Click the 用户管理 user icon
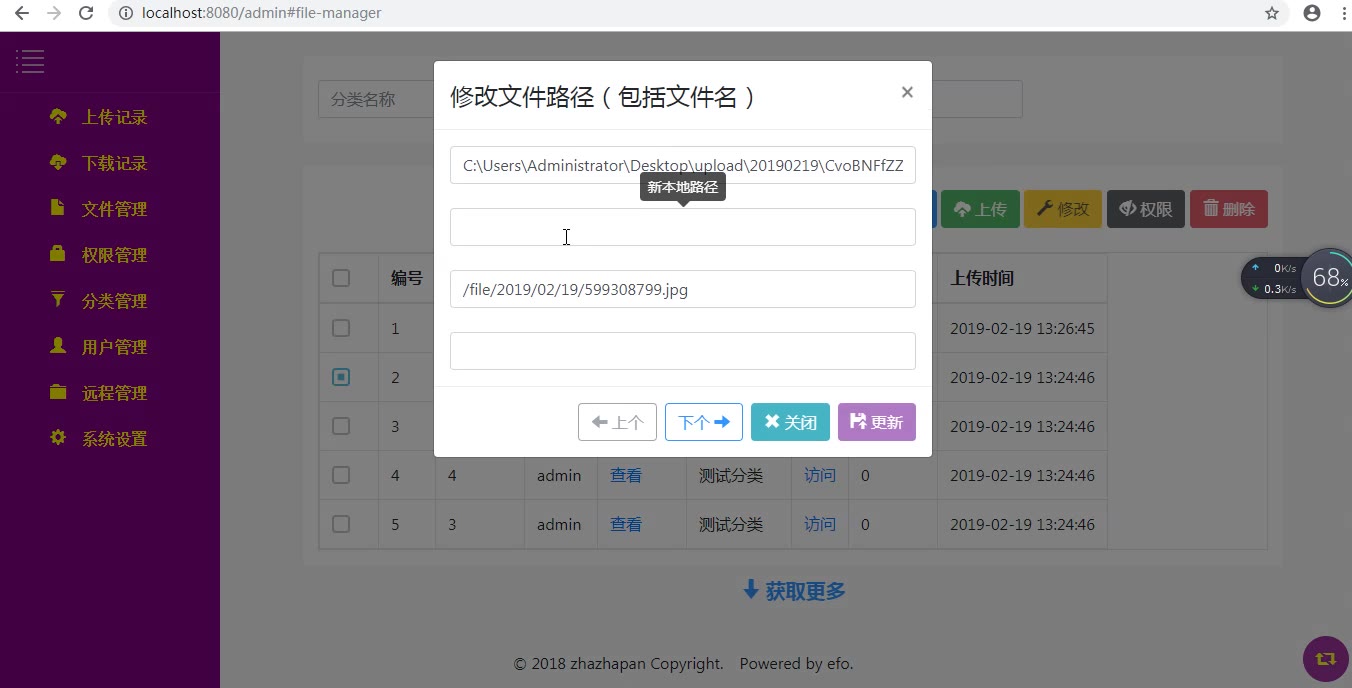 click(58, 346)
